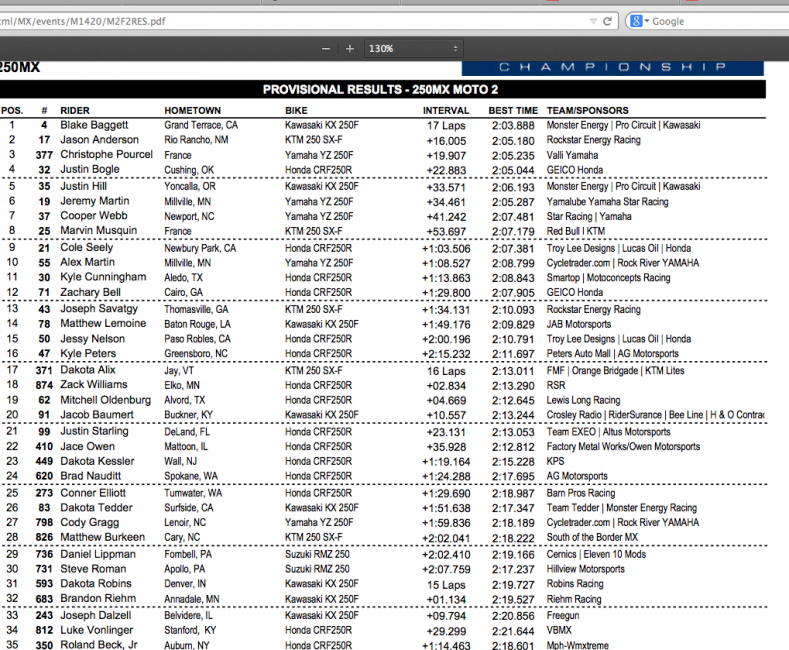
Task: Click the PDF zoom in plus button
Action: (x=350, y=49)
